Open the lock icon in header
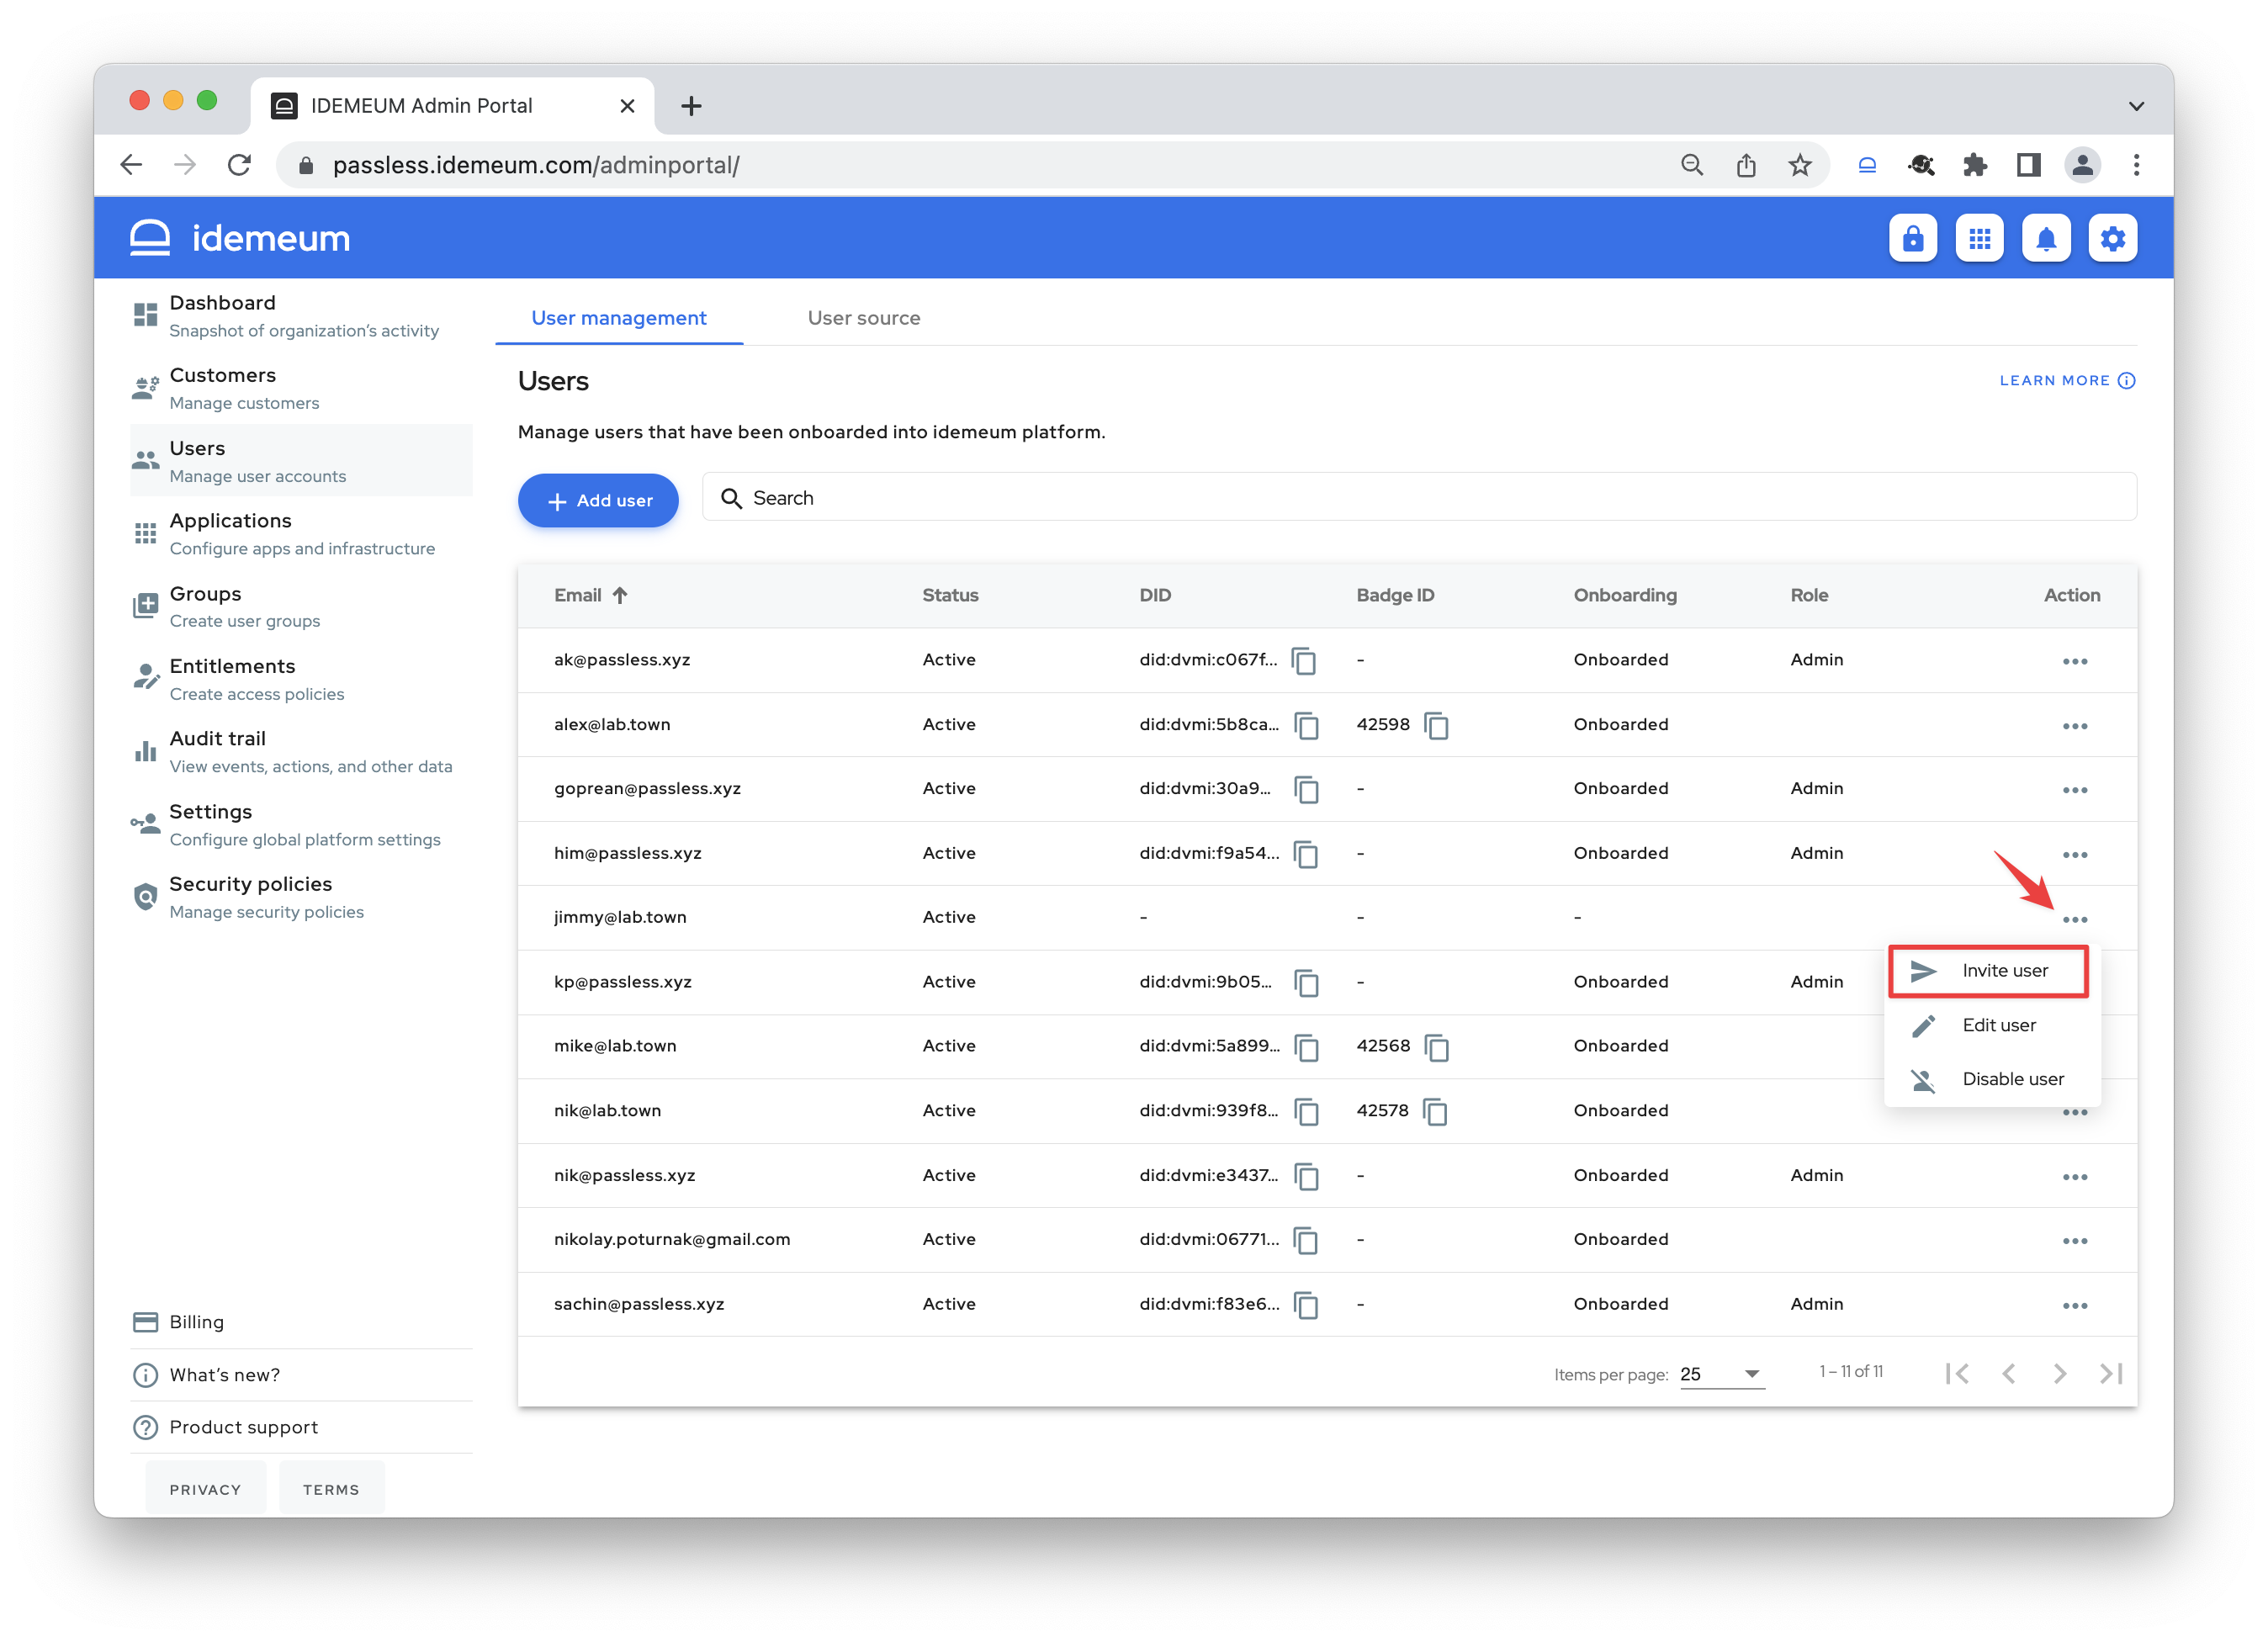 point(1912,238)
